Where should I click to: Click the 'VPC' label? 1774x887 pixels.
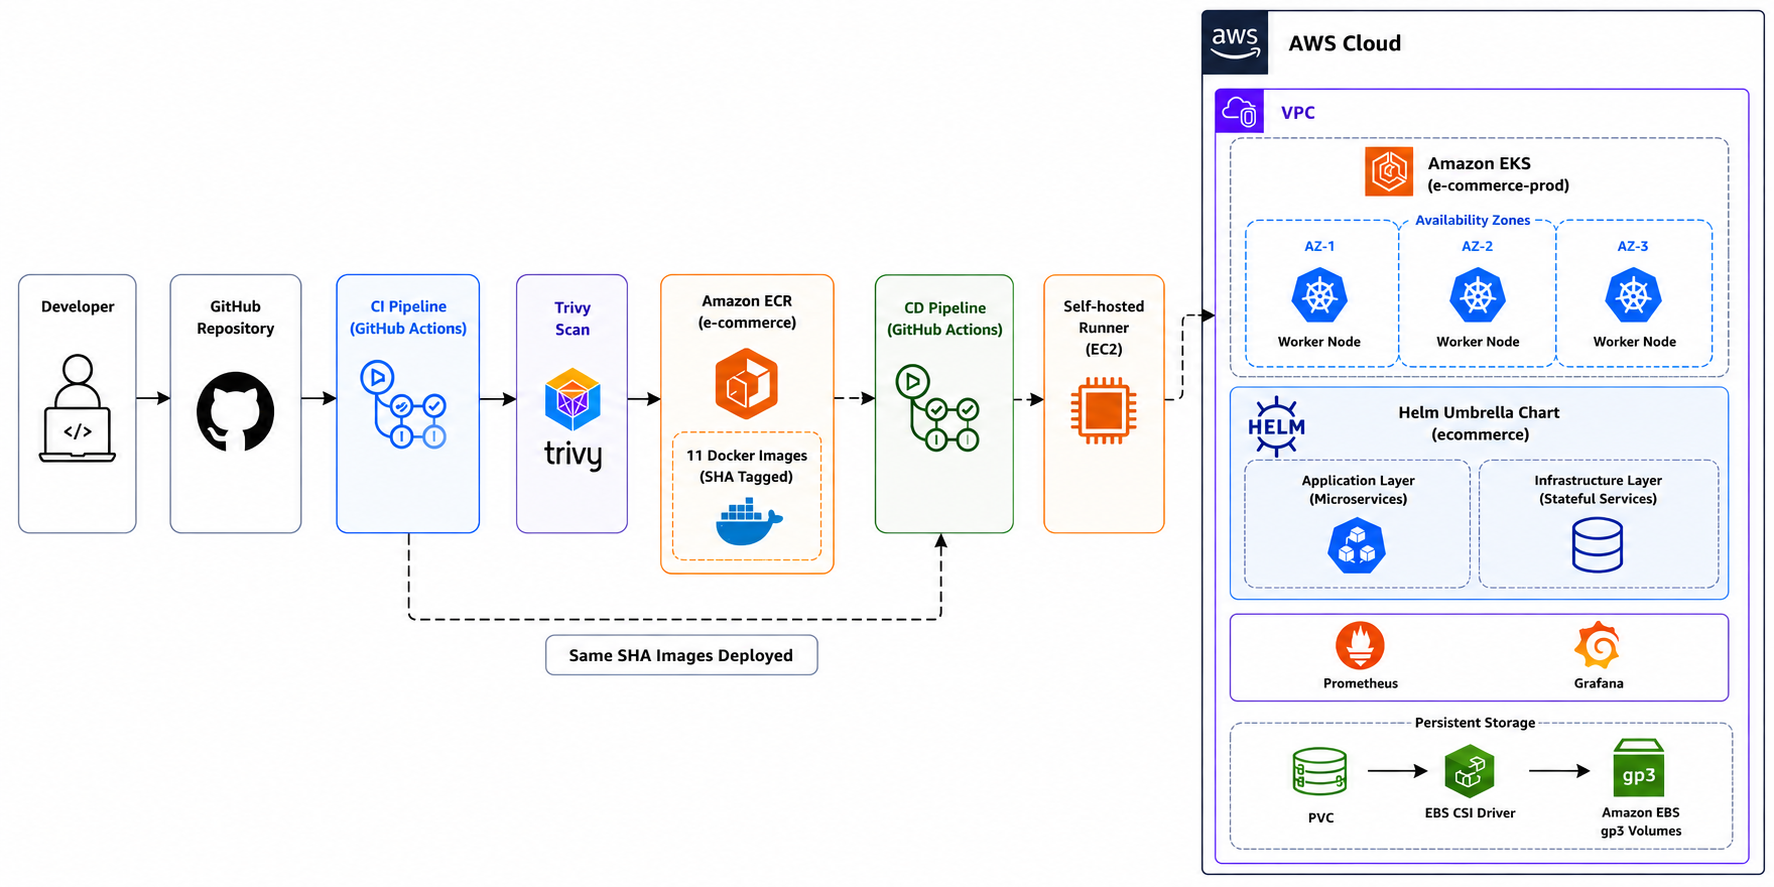pos(1298,113)
